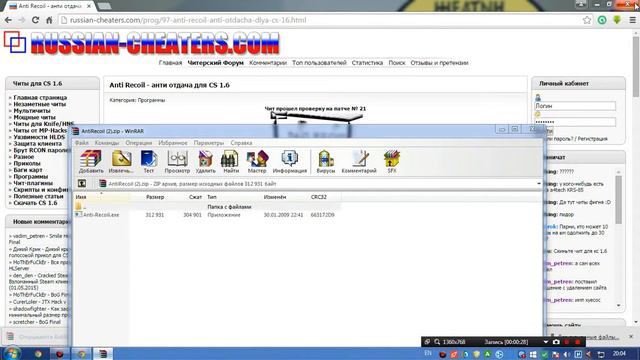The image size is (640, 360).
Task: Open the Читерский Форум navigation link
Action: coord(216,63)
